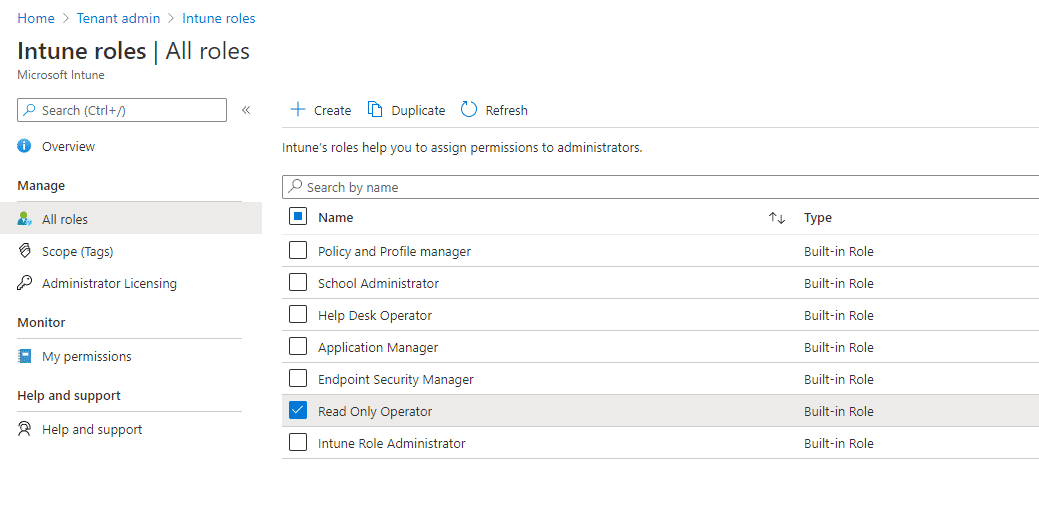Sort the list by Name arrows
This screenshot has height=506, width=1039.
tap(777, 218)
